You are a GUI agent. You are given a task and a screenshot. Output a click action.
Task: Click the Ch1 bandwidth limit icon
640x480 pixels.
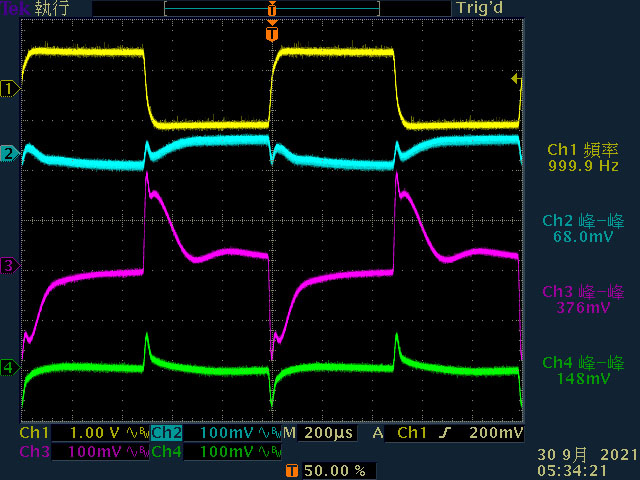[137, 433]
